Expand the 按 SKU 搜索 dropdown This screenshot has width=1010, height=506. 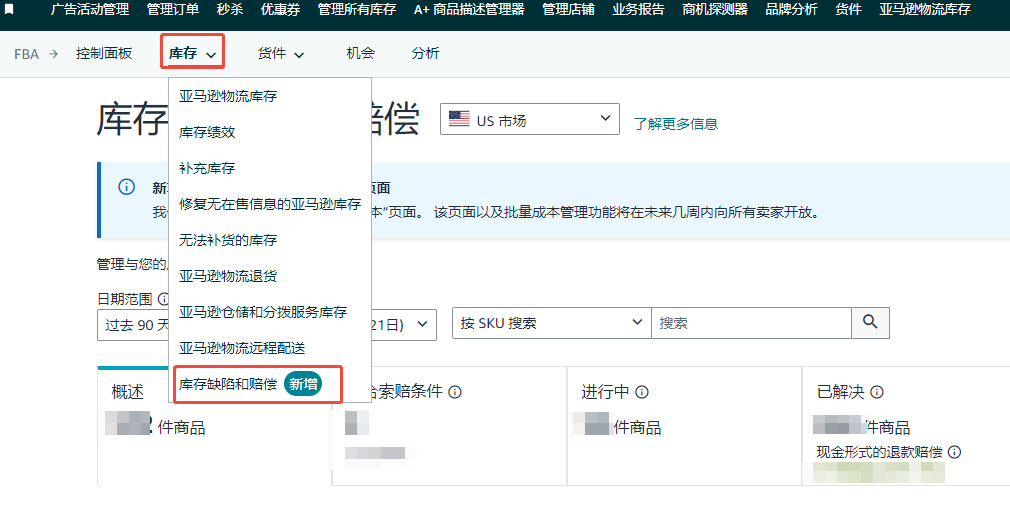(551, 323)
